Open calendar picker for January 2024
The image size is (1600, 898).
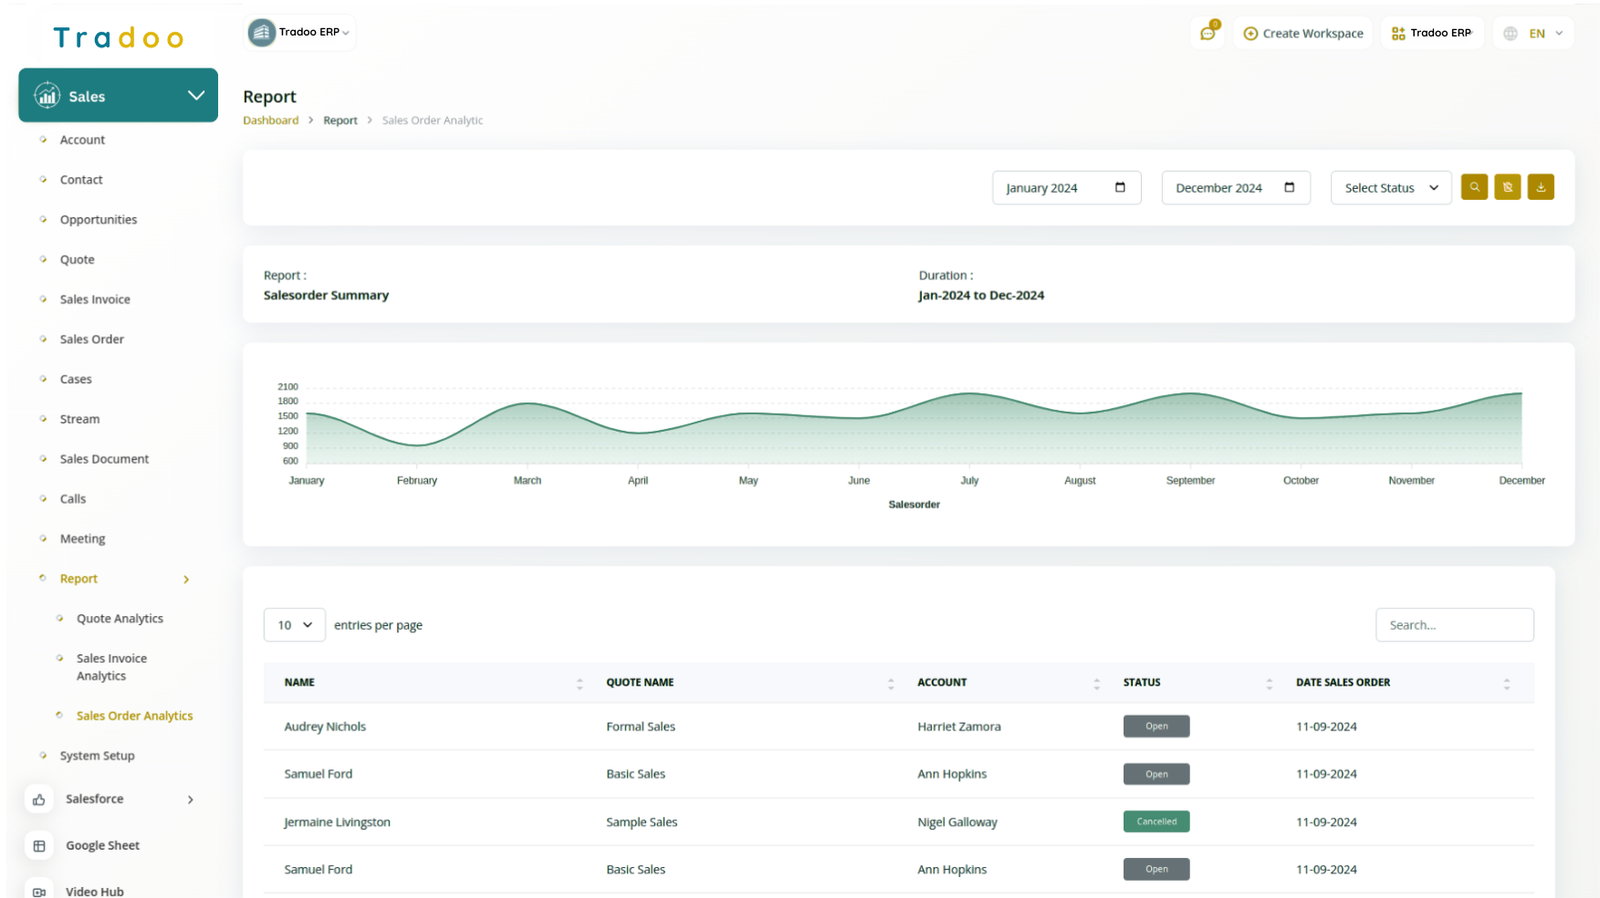tap(1120, 187)
